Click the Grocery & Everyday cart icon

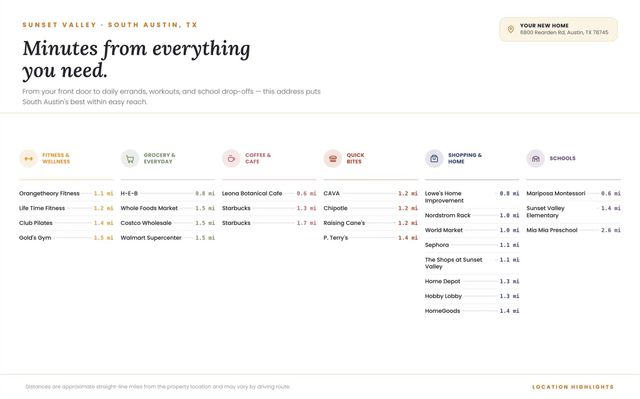[130, 158]
